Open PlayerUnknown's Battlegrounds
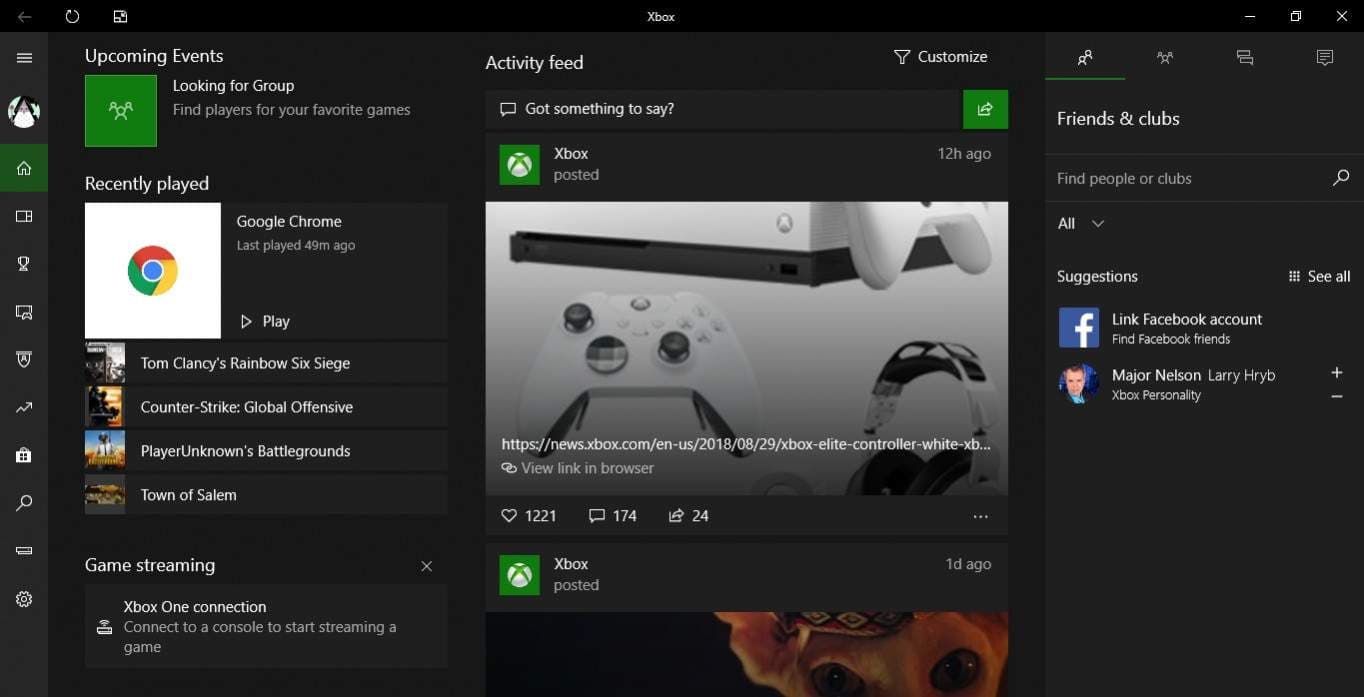 [x=266, y=451]
